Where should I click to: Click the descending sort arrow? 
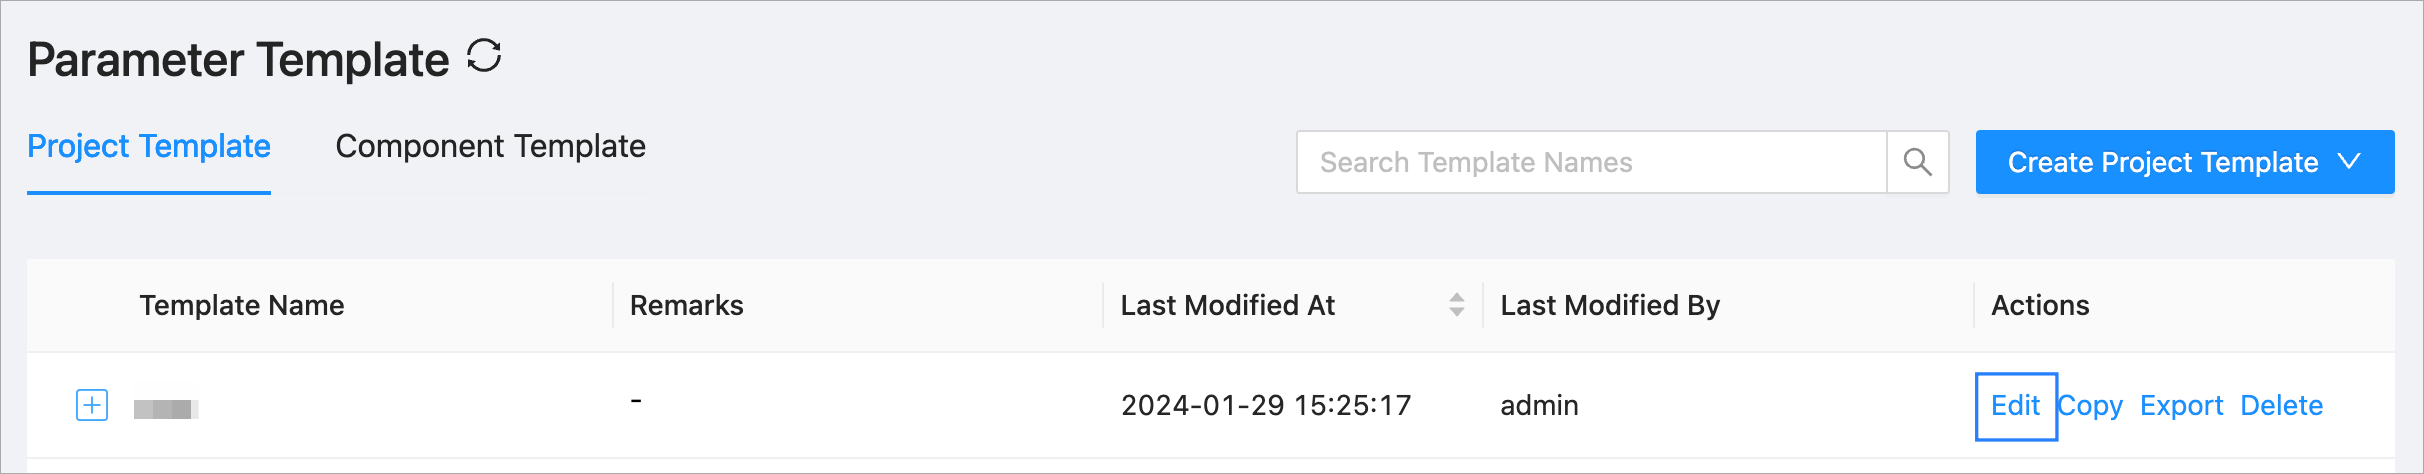(x=1457, y=312)
